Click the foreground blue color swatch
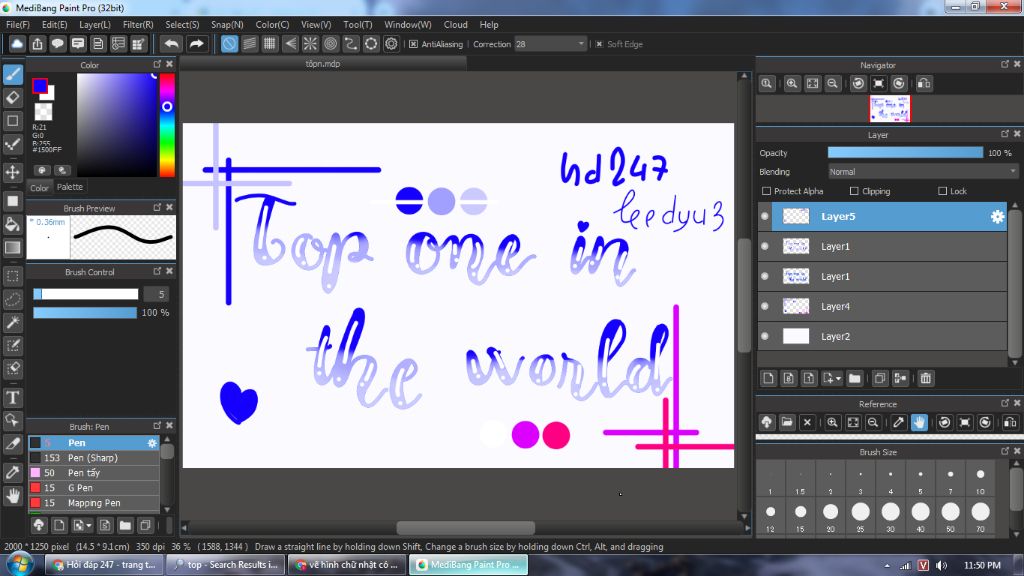The height and width of the screenshot is (576, 1024). point(40,86)
